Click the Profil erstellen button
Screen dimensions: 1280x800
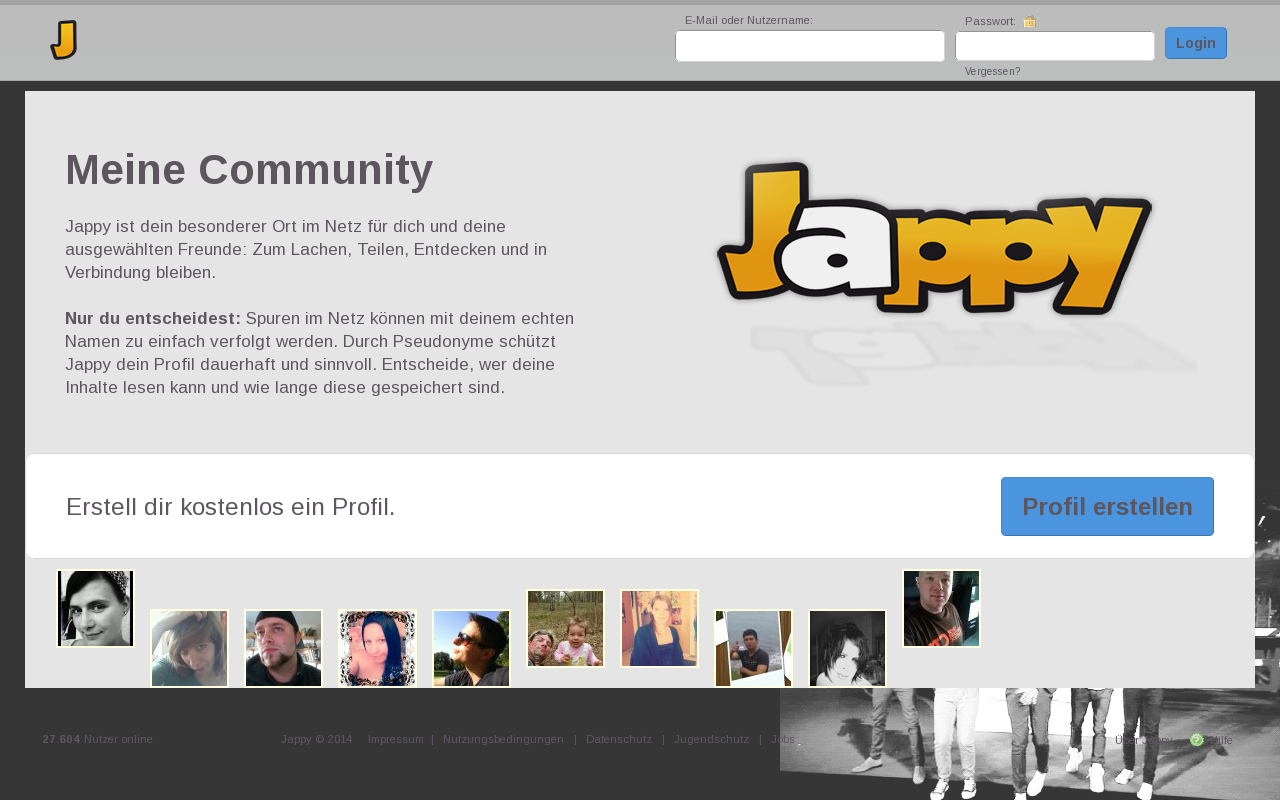(1107, 506)
